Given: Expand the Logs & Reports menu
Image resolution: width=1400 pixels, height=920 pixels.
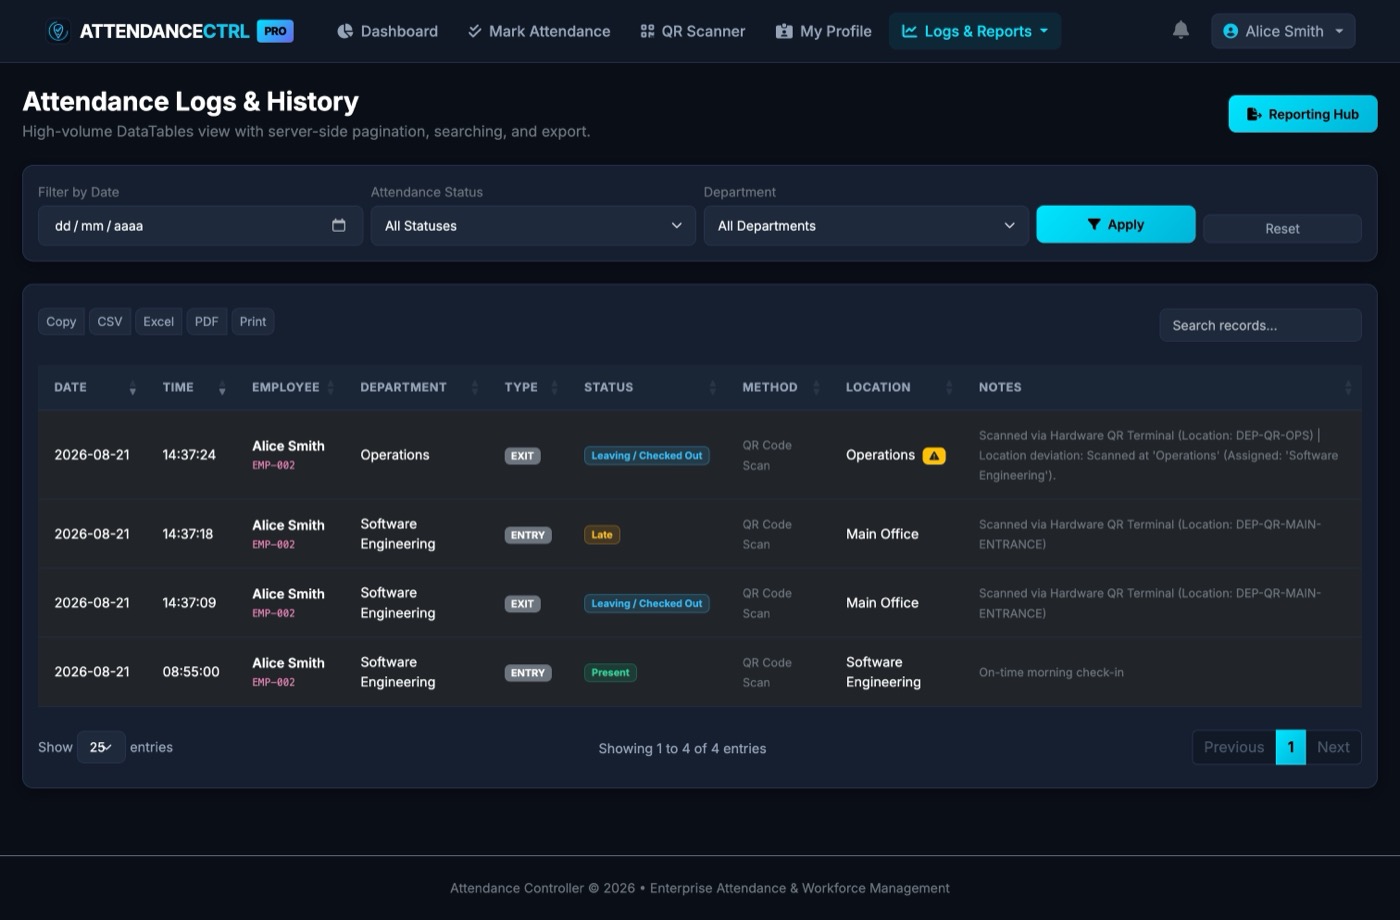Looking at the screenshot, I should point(975,31).
